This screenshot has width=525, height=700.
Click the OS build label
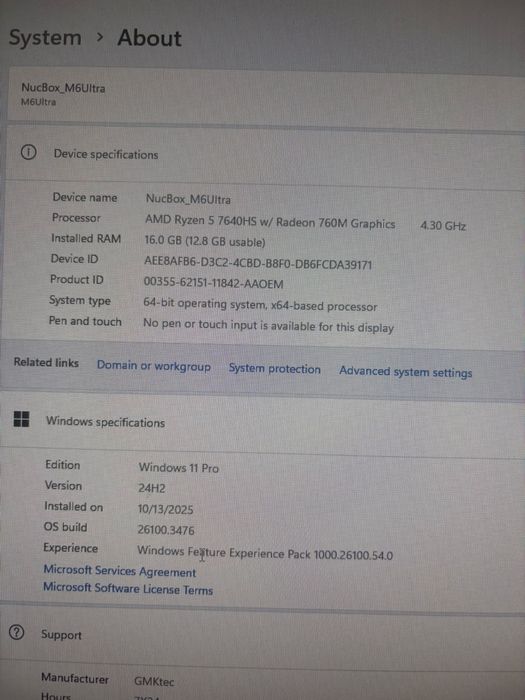(65, 527)
